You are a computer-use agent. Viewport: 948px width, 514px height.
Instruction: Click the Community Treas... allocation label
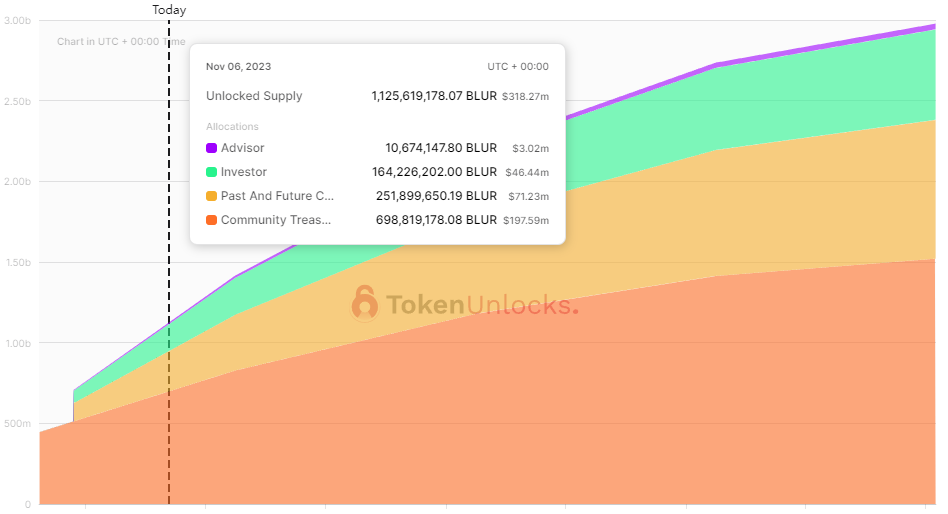tap(276, 221)
